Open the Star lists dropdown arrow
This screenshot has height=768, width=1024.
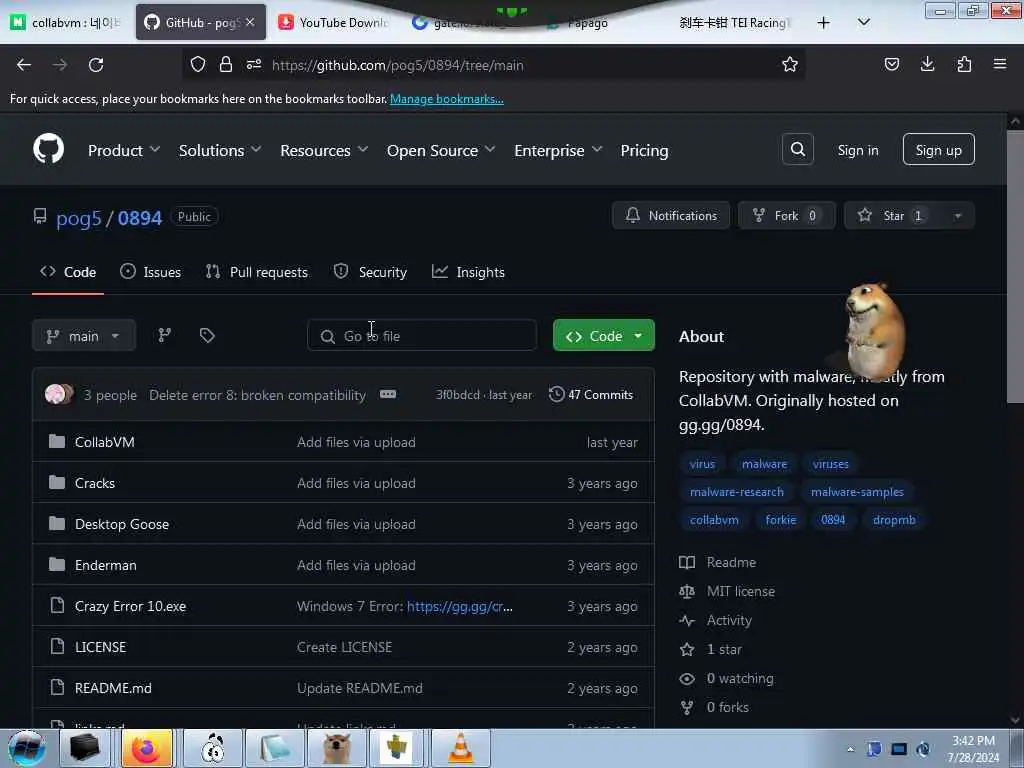tap(957, 216)
